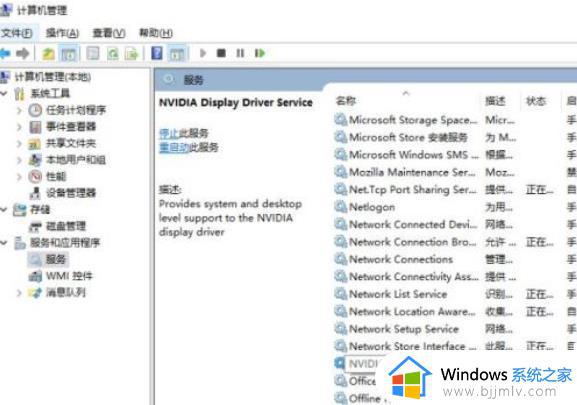Screen dimensions: 577x405
Task: Click the 重启动 this service link
Action: [174, 147]
